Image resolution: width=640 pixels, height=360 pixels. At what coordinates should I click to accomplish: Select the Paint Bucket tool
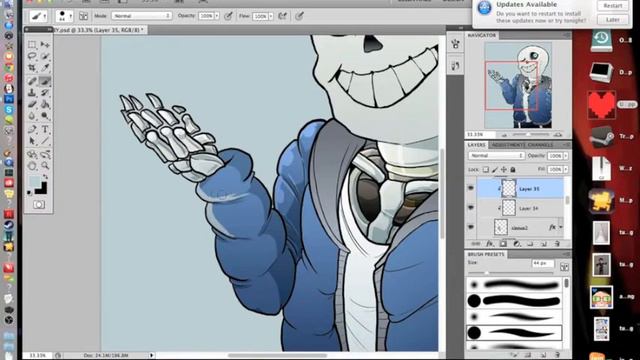(45, 104)
